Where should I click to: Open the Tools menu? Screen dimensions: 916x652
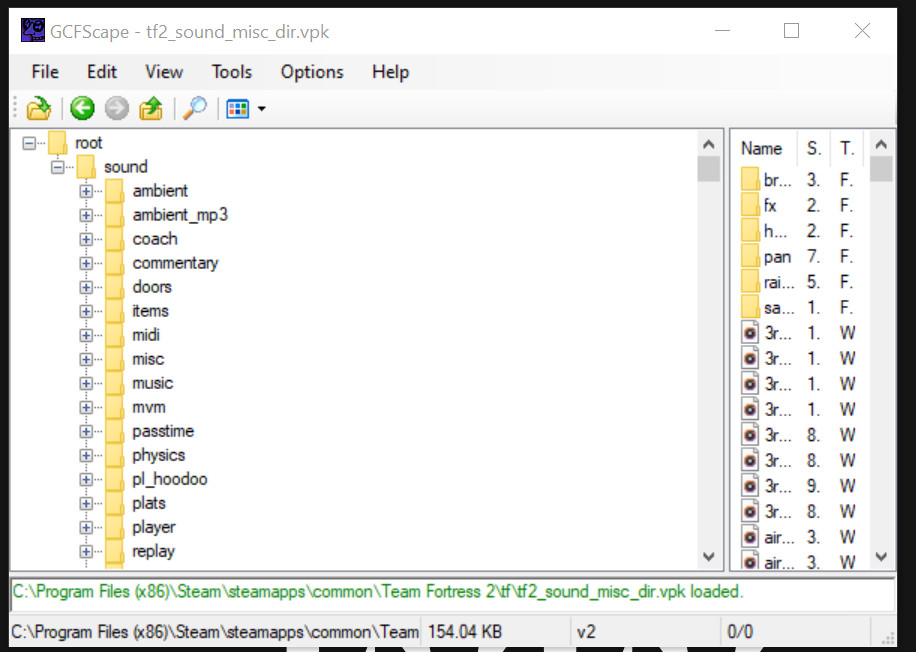click(x=231, y=72)
